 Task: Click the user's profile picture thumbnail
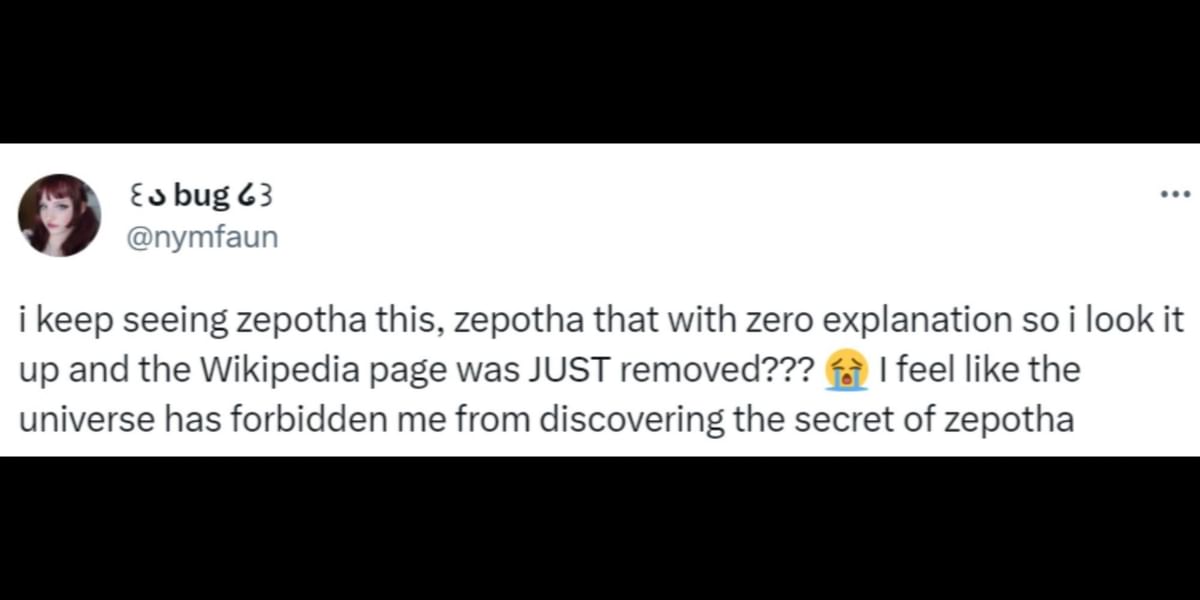60,215
